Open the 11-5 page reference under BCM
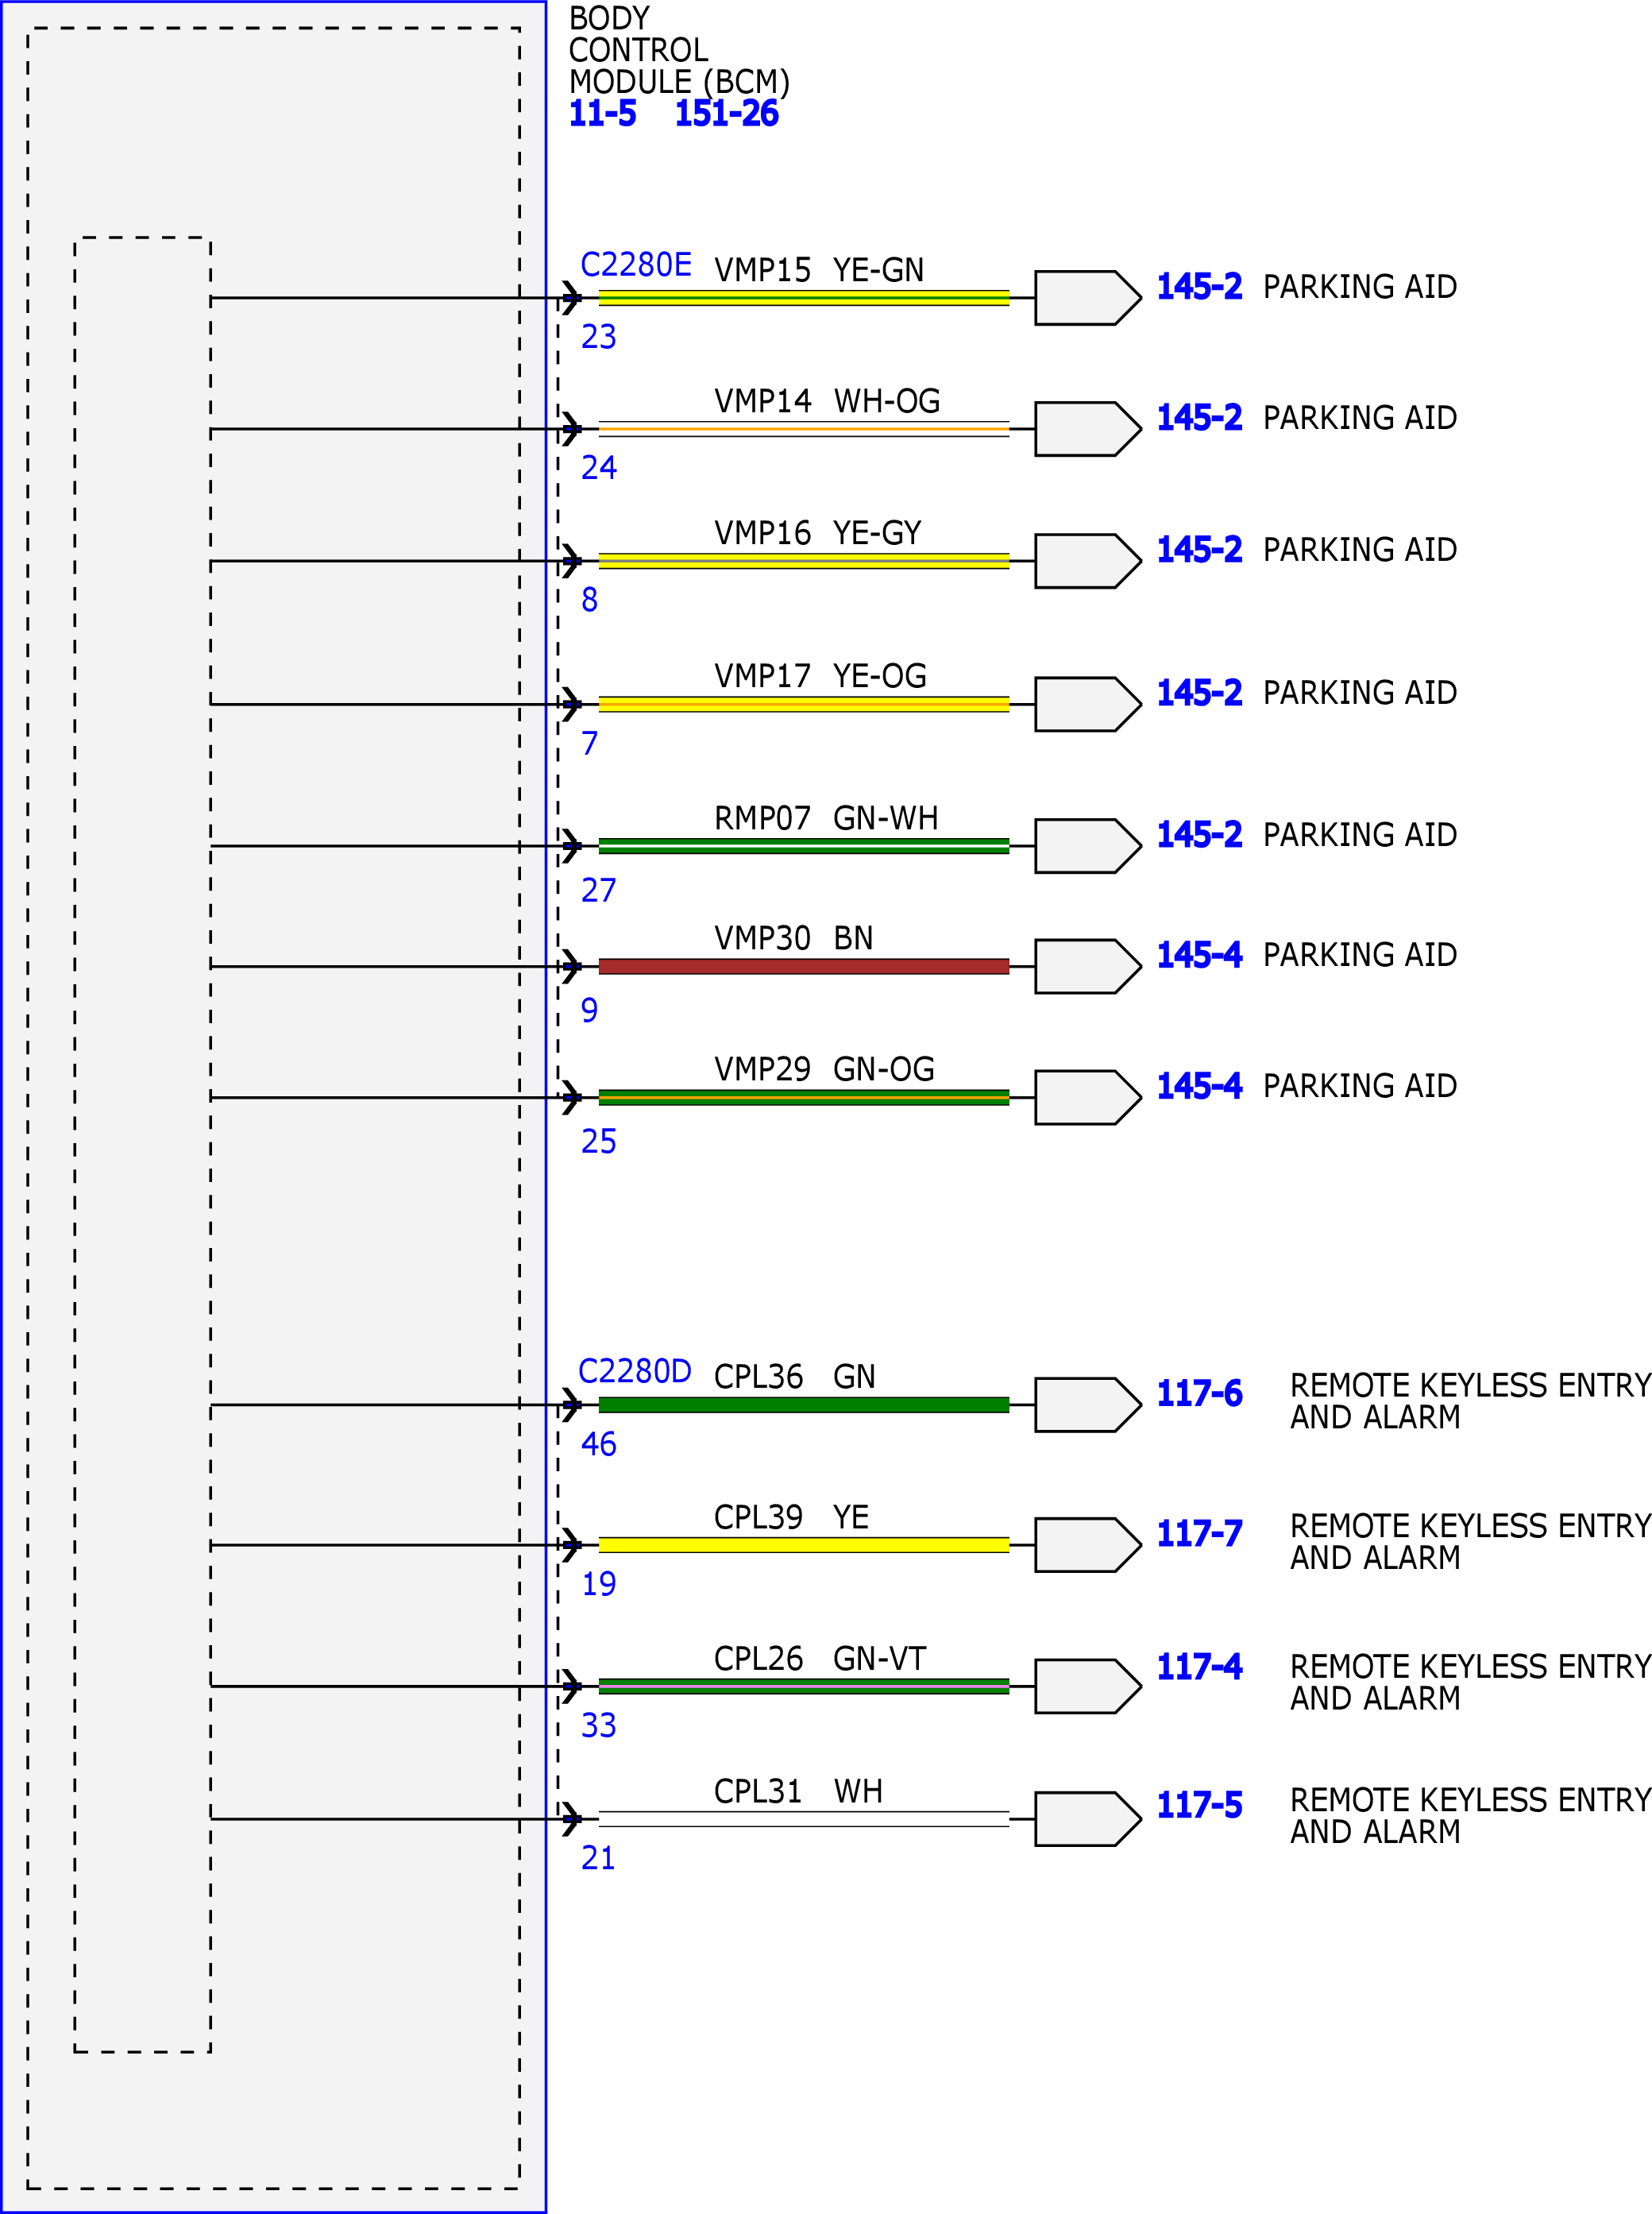 [x=602, y=114]
